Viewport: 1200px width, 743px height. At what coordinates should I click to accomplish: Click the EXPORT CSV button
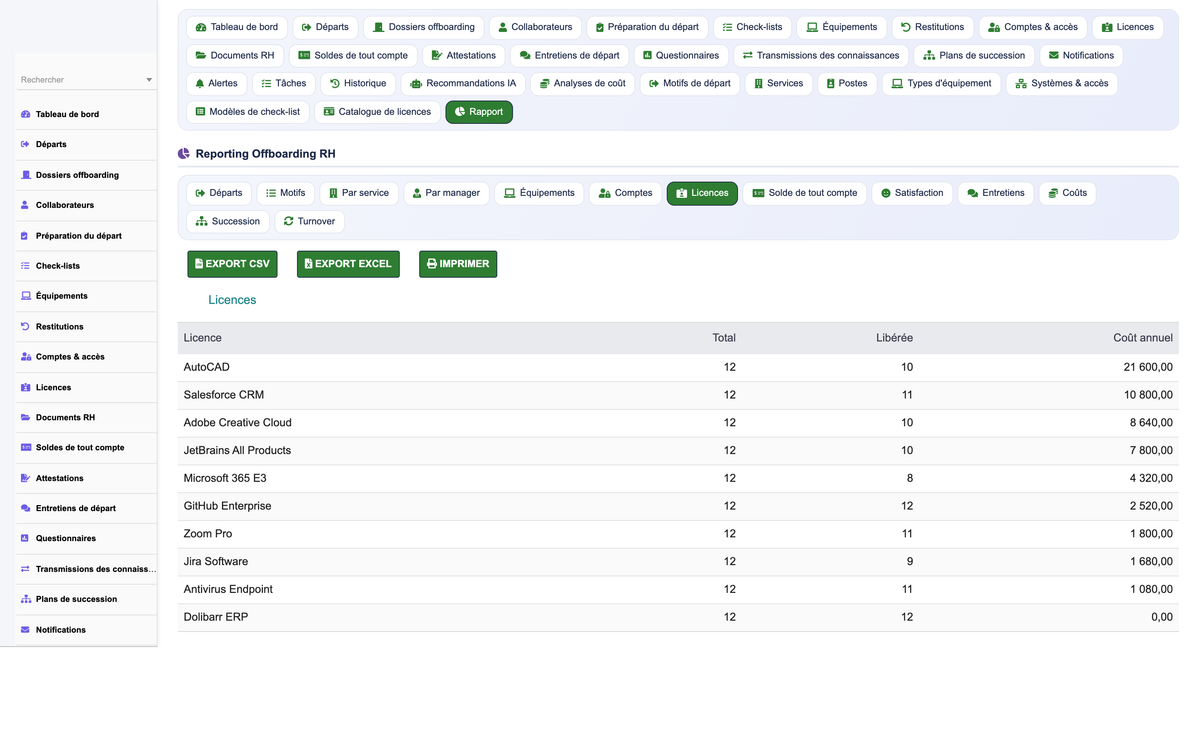coord(232,264)
